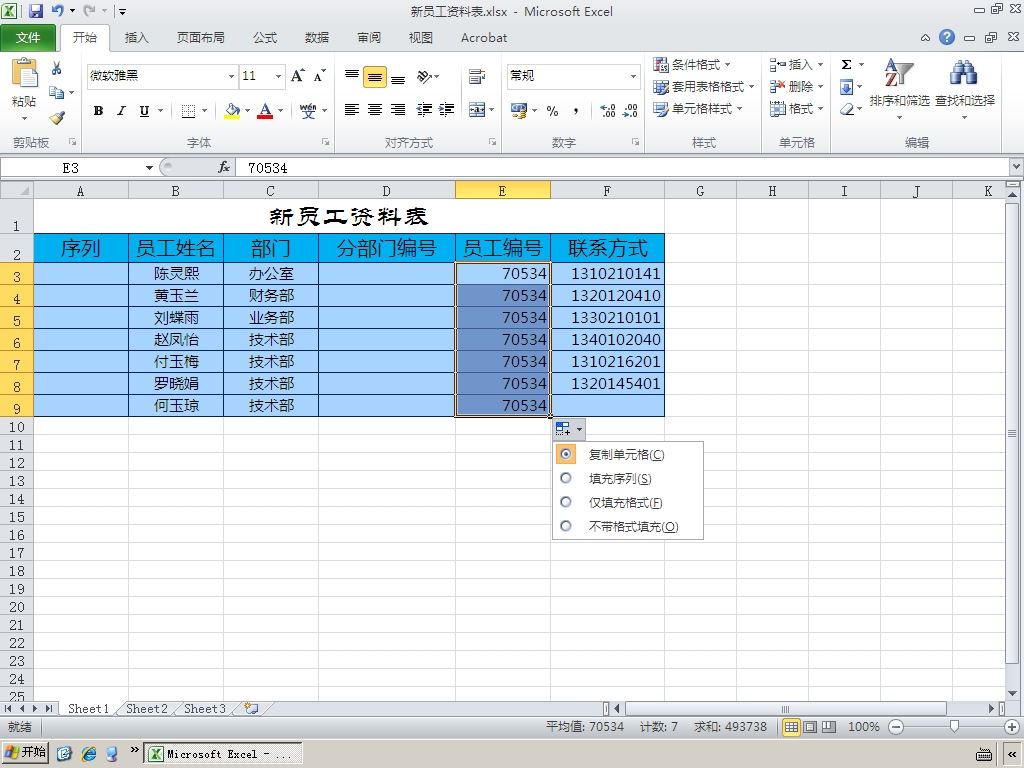Click zoom slider handle
1024x768 pixels.
pos(954,727)
